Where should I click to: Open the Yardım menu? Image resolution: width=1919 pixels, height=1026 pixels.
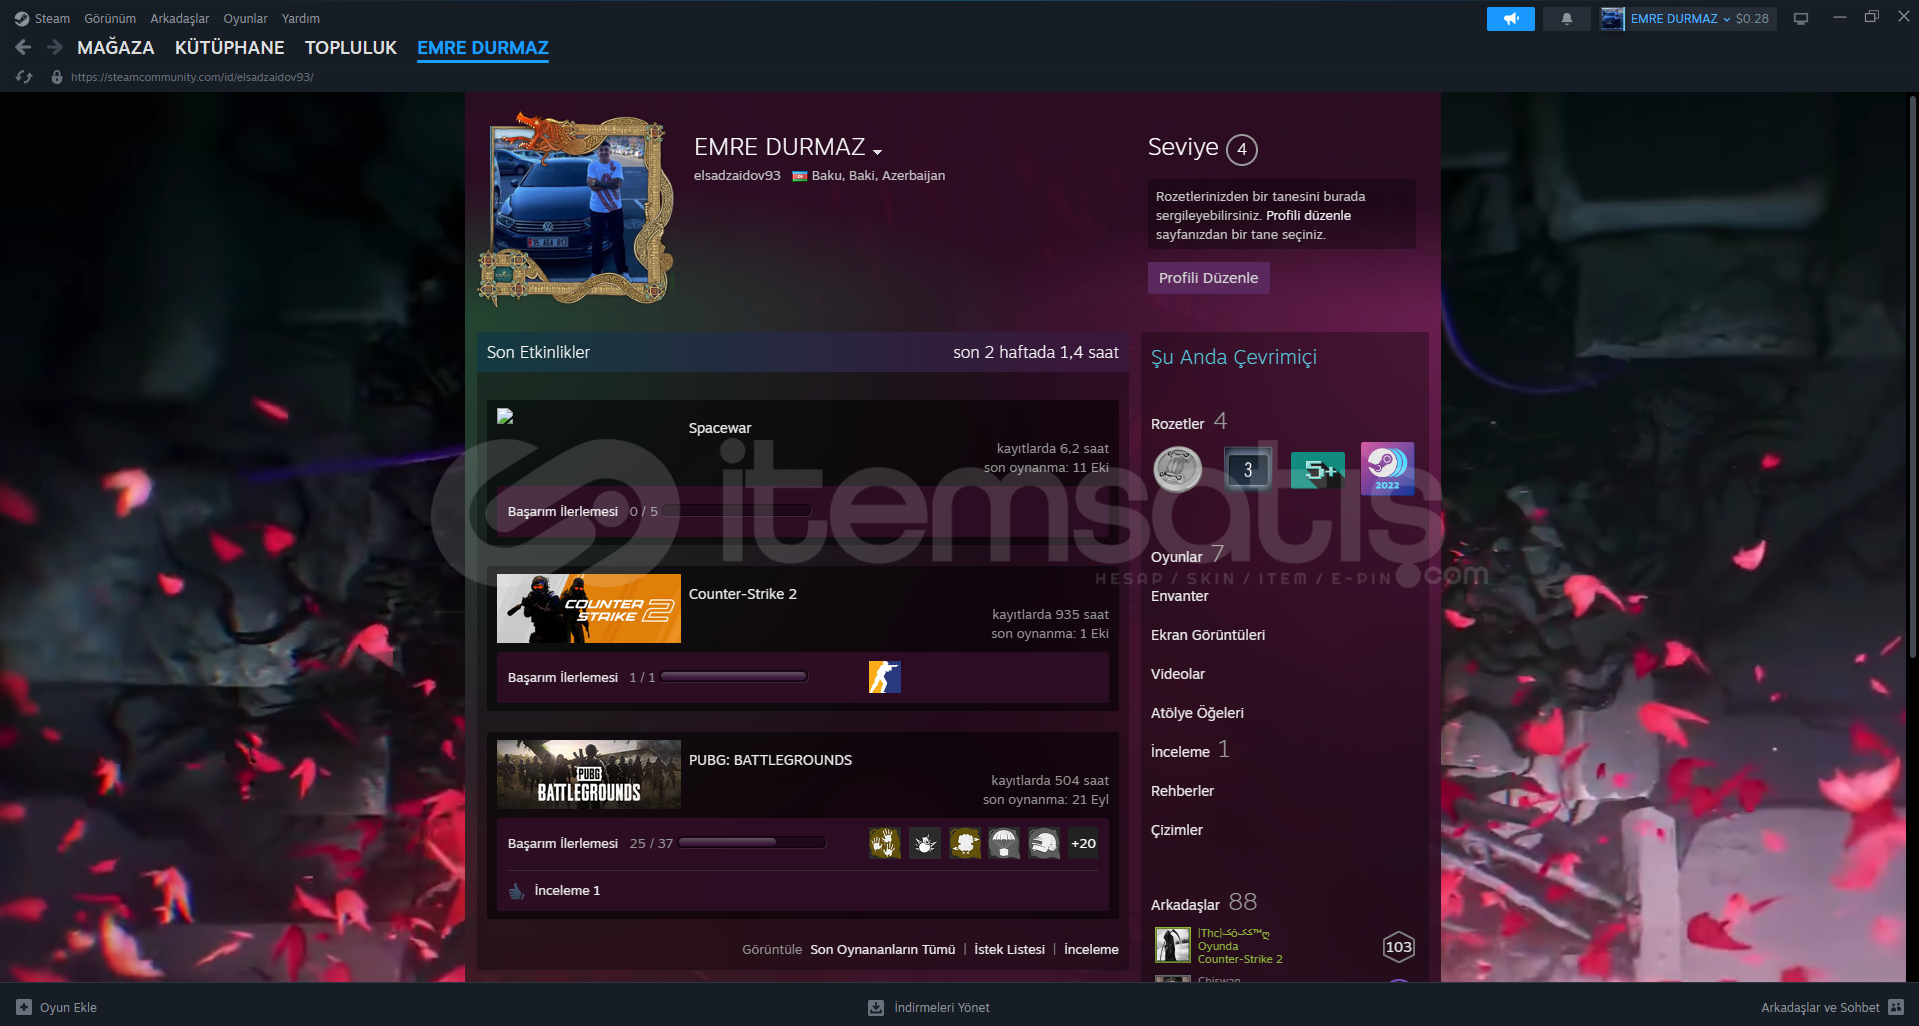[x=301, y=19]
